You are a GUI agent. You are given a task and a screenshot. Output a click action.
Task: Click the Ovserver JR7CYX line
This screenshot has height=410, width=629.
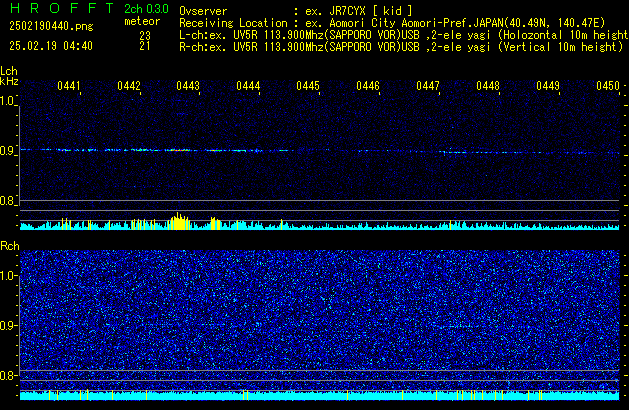click(296, 11)
